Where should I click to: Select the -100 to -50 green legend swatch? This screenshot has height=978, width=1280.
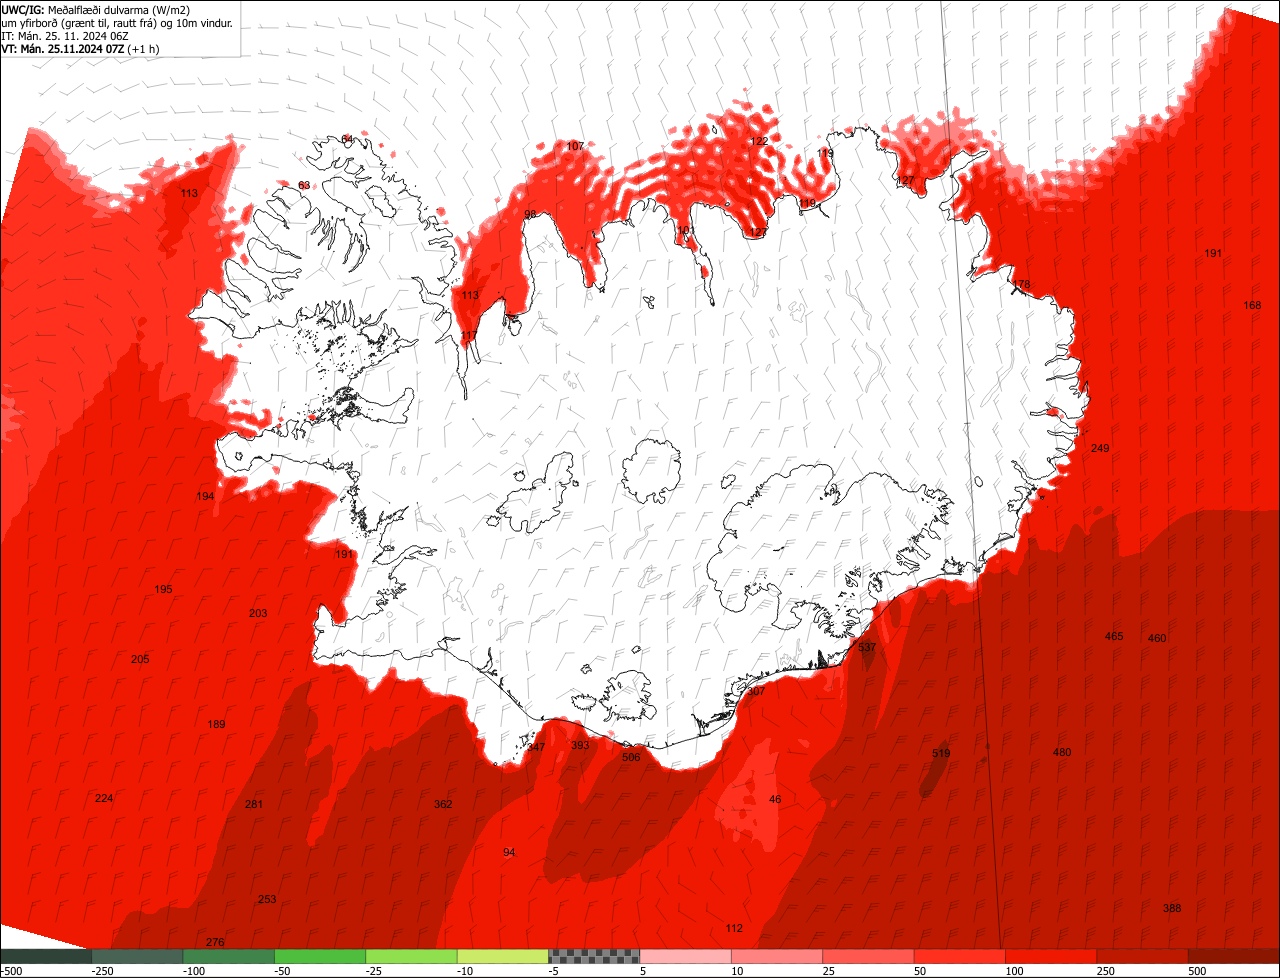(x=228, y=956)
